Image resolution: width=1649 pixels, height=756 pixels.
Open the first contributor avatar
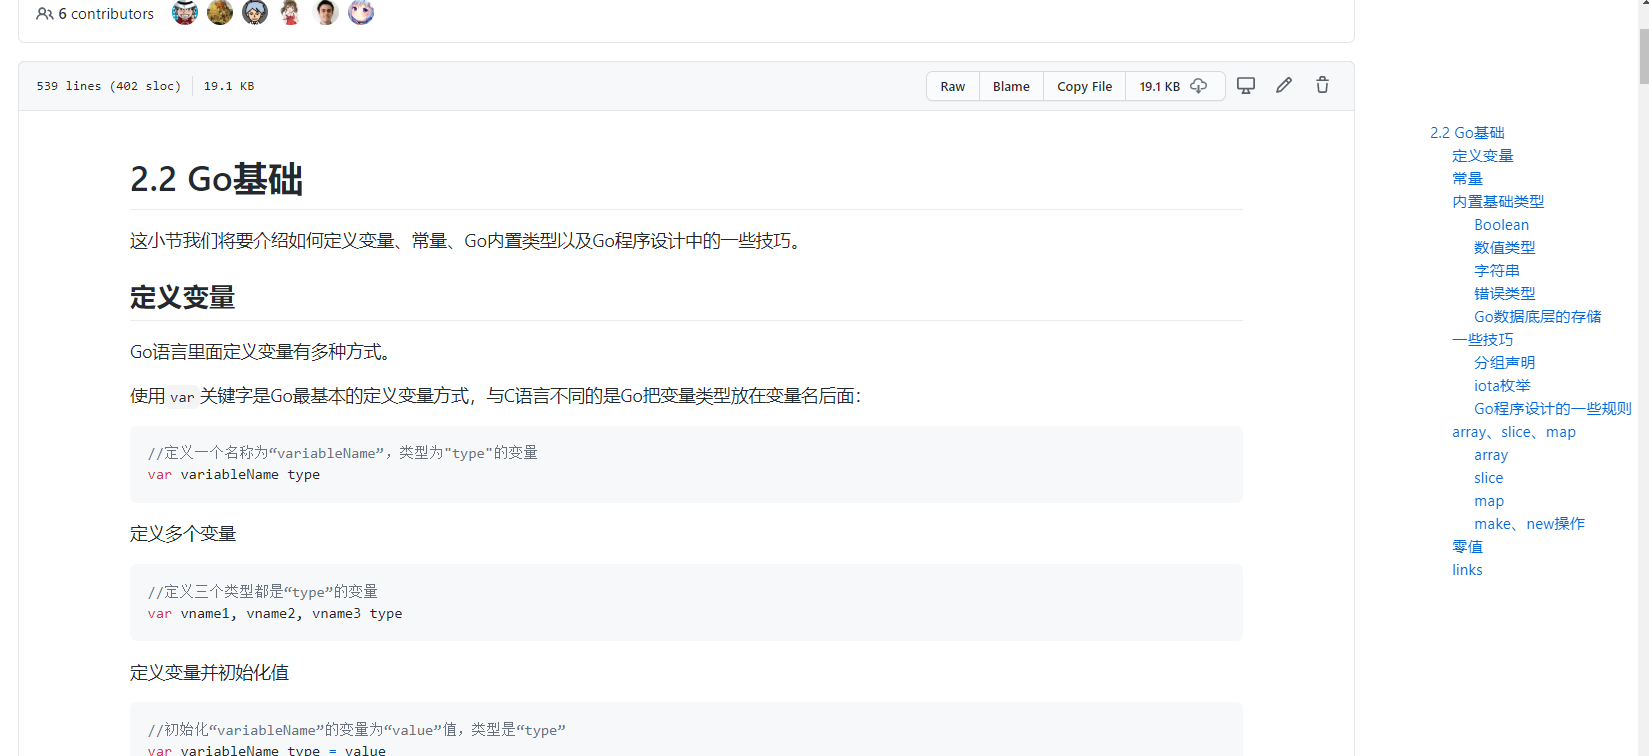coord(185,13)
